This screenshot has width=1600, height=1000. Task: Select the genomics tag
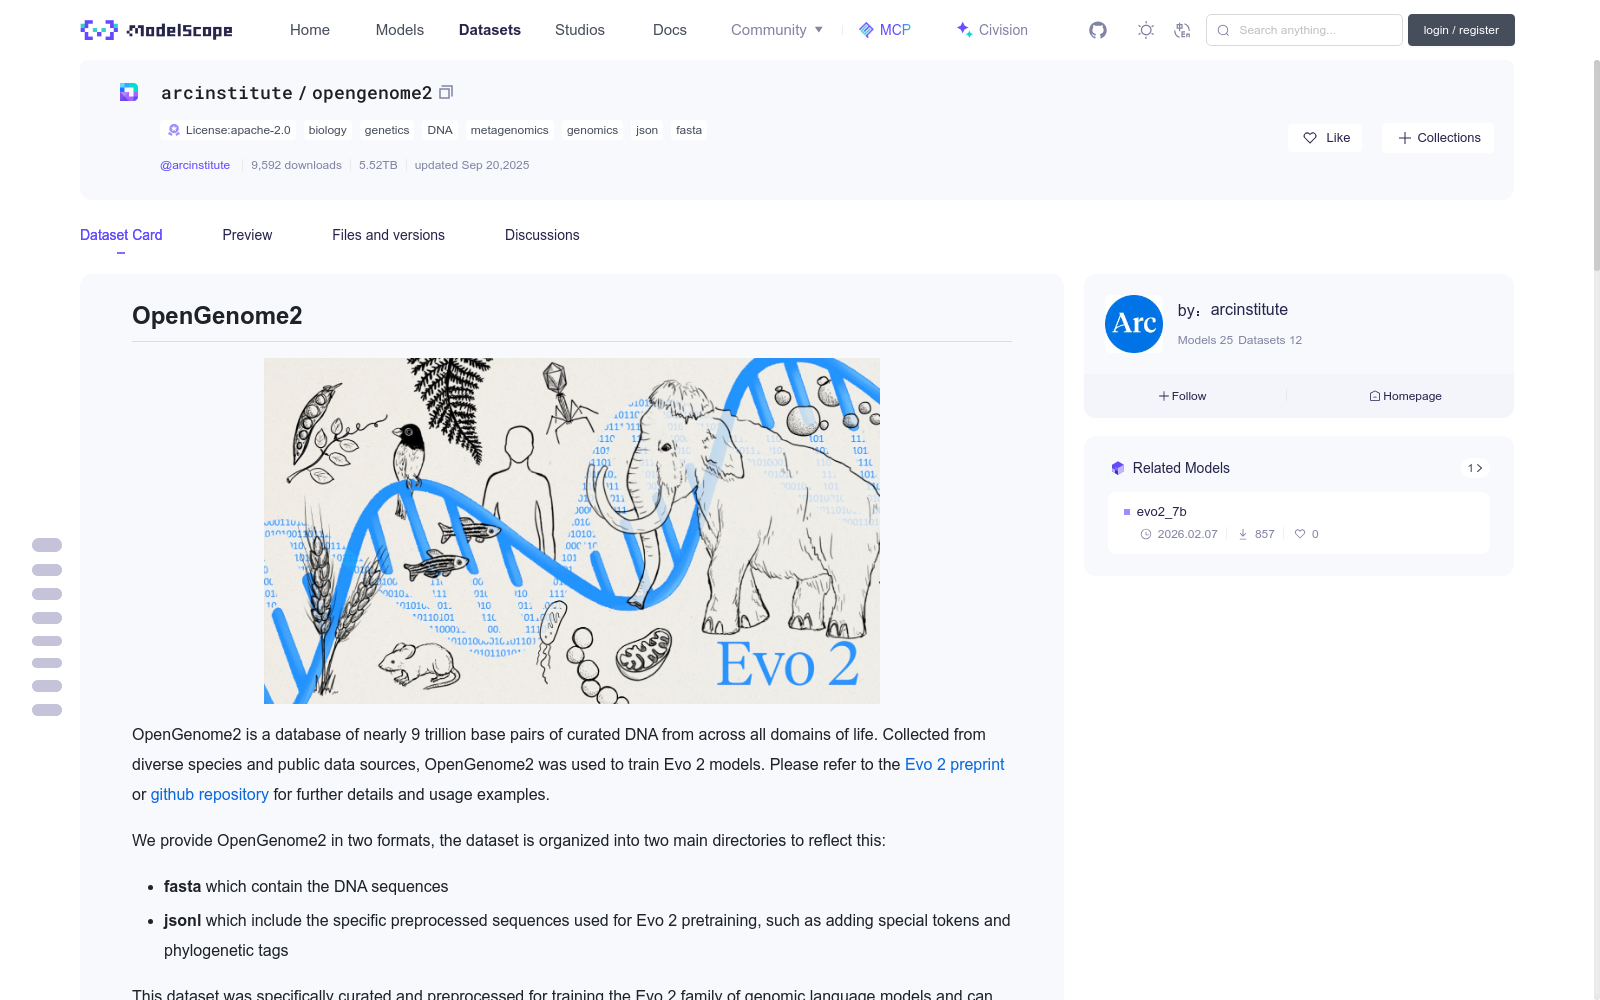[592, 130]
